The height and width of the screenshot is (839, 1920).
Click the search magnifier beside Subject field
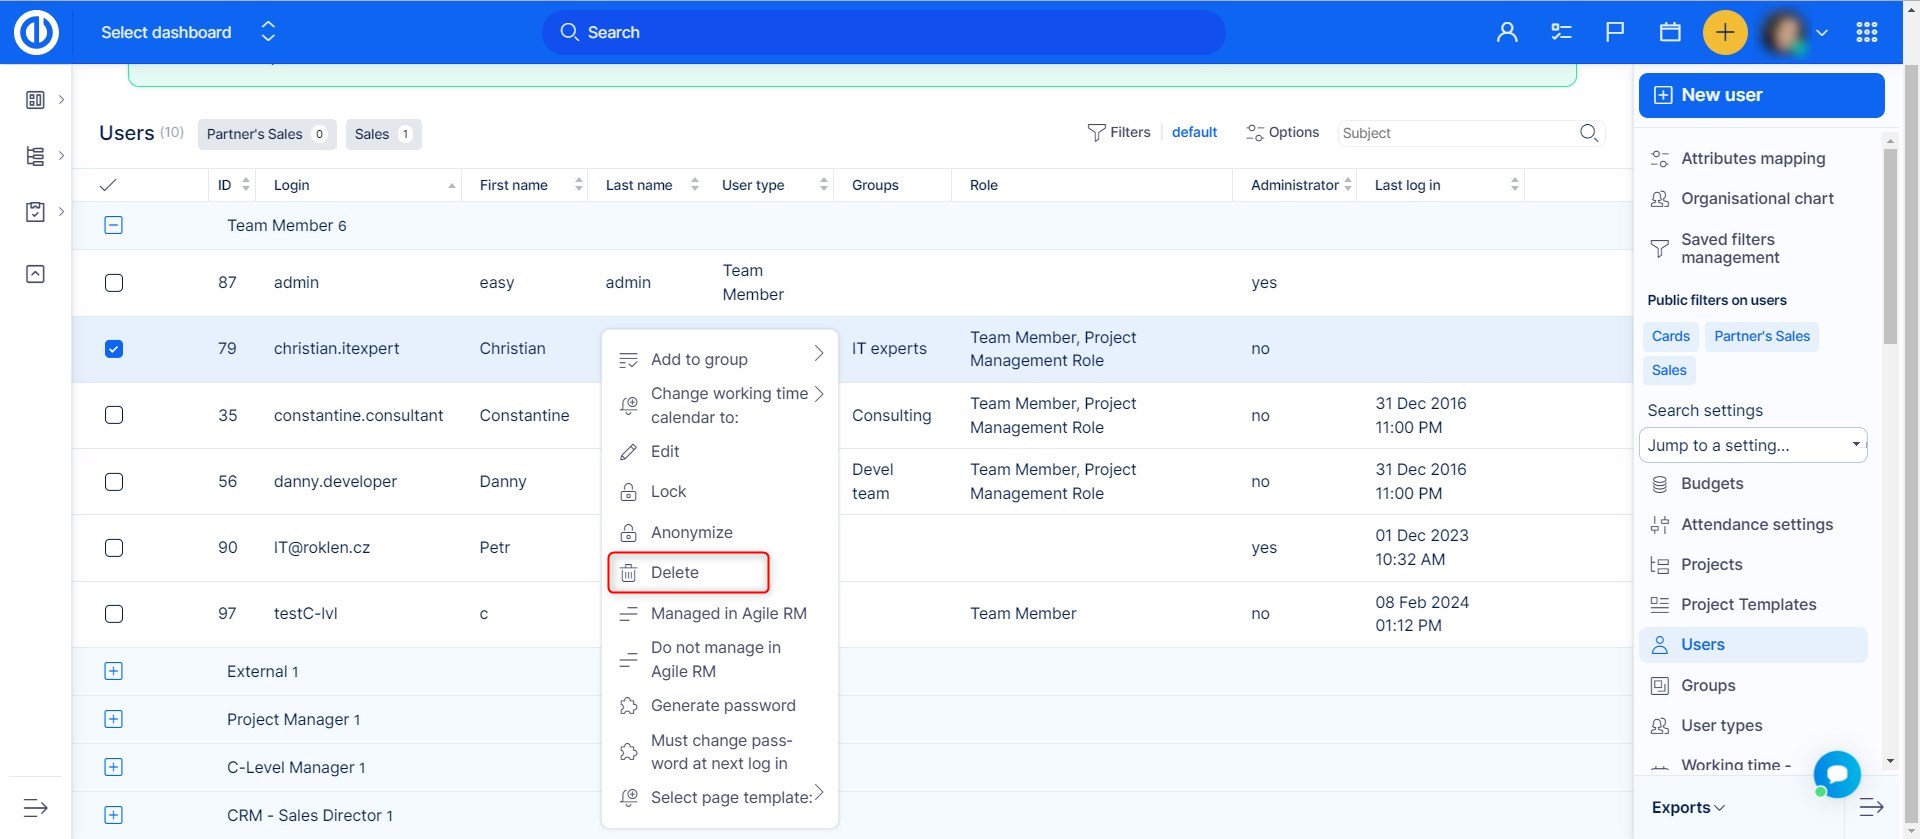[1588, 133]
